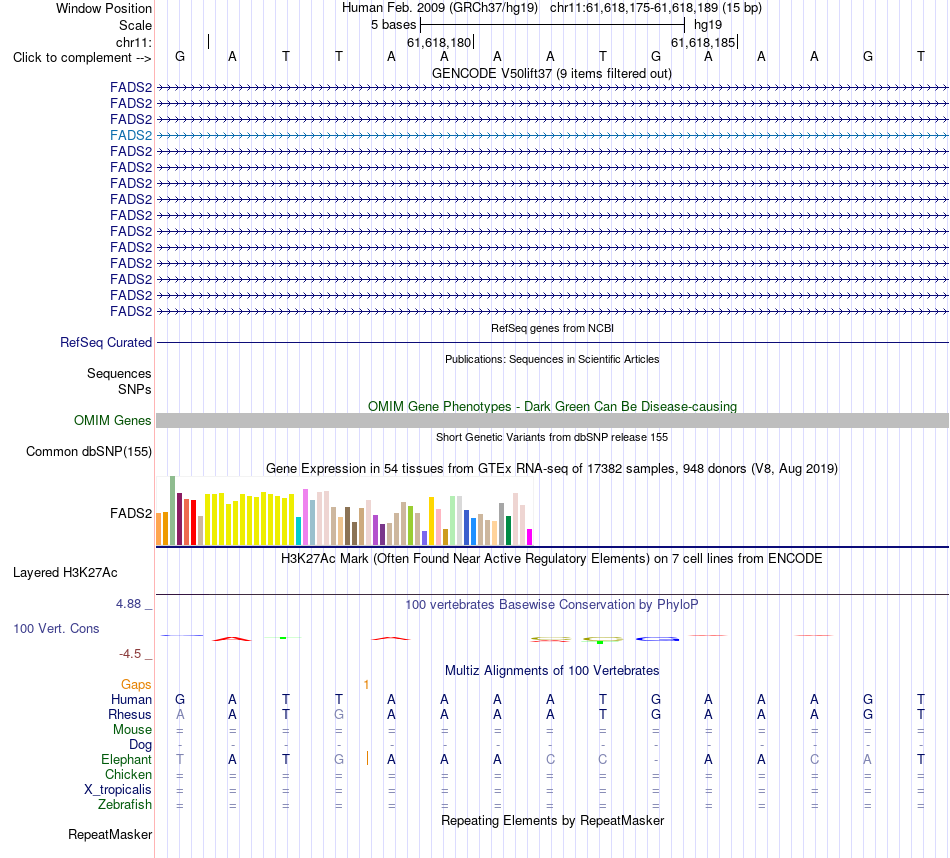Click the orange gap count '1'
The image size is (950, 858).
tap(367, 685)
